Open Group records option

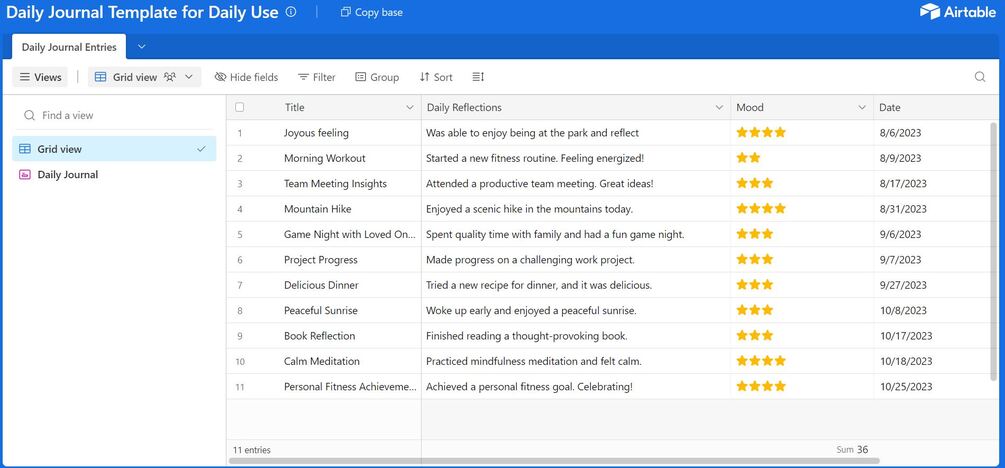tap(377, 77)
